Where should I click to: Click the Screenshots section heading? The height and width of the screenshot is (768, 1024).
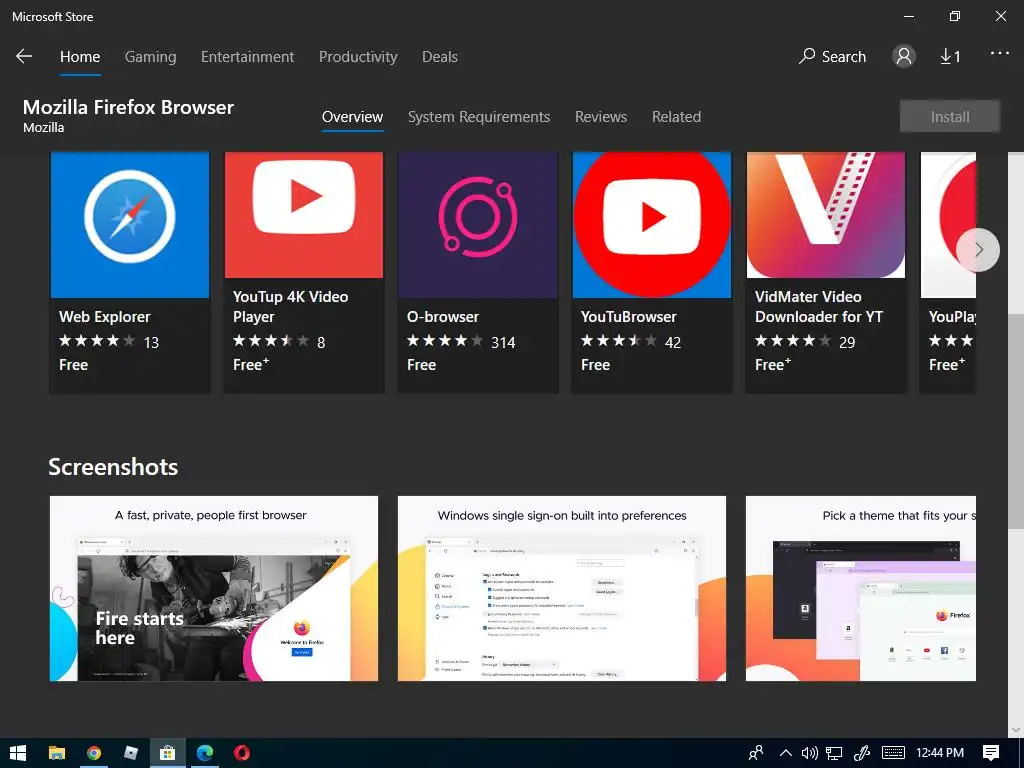coord(113,466)
